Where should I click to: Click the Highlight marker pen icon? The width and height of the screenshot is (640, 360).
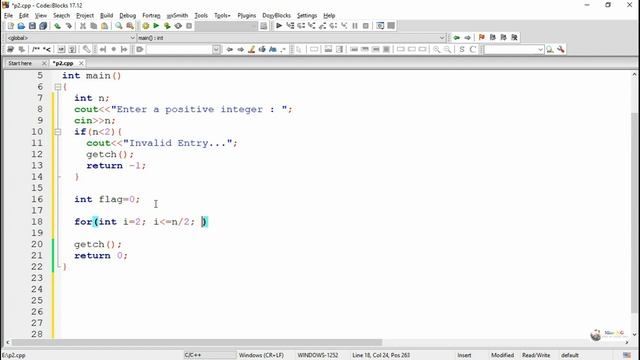point(251,49)
